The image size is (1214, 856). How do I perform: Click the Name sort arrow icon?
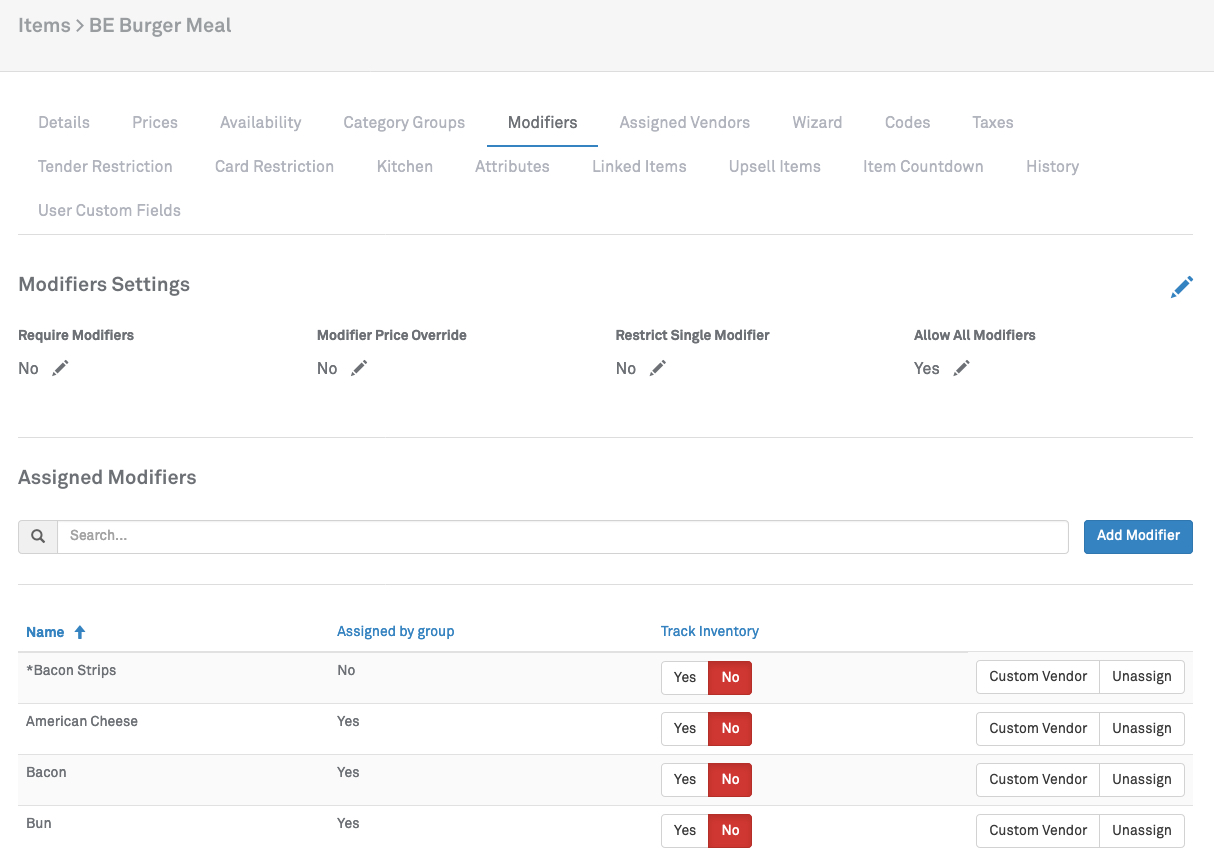coord(80,632)
